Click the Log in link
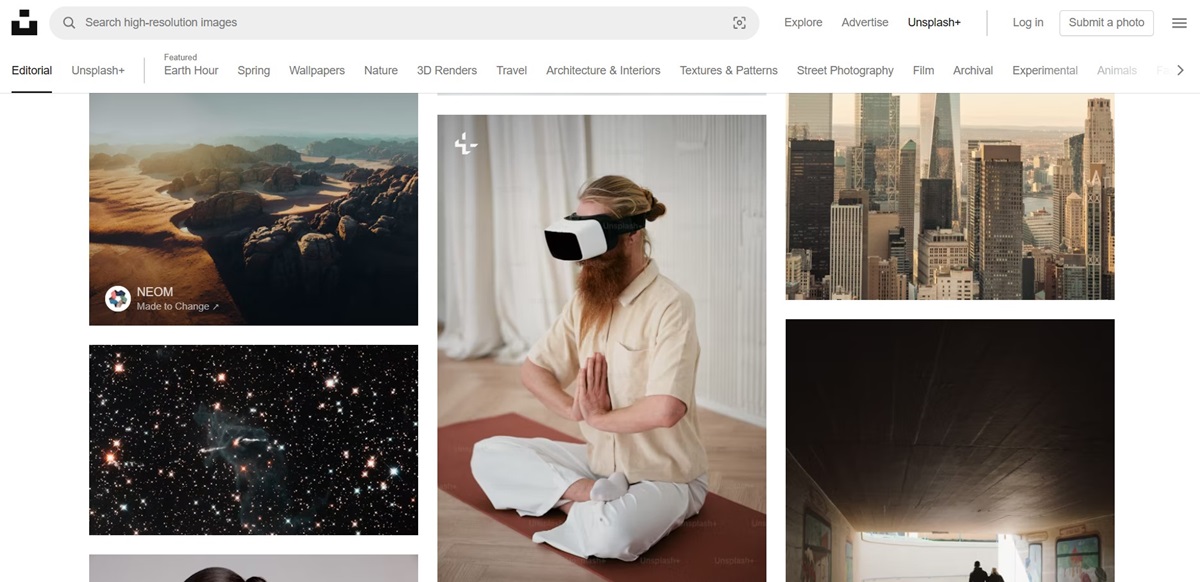 1027,22
